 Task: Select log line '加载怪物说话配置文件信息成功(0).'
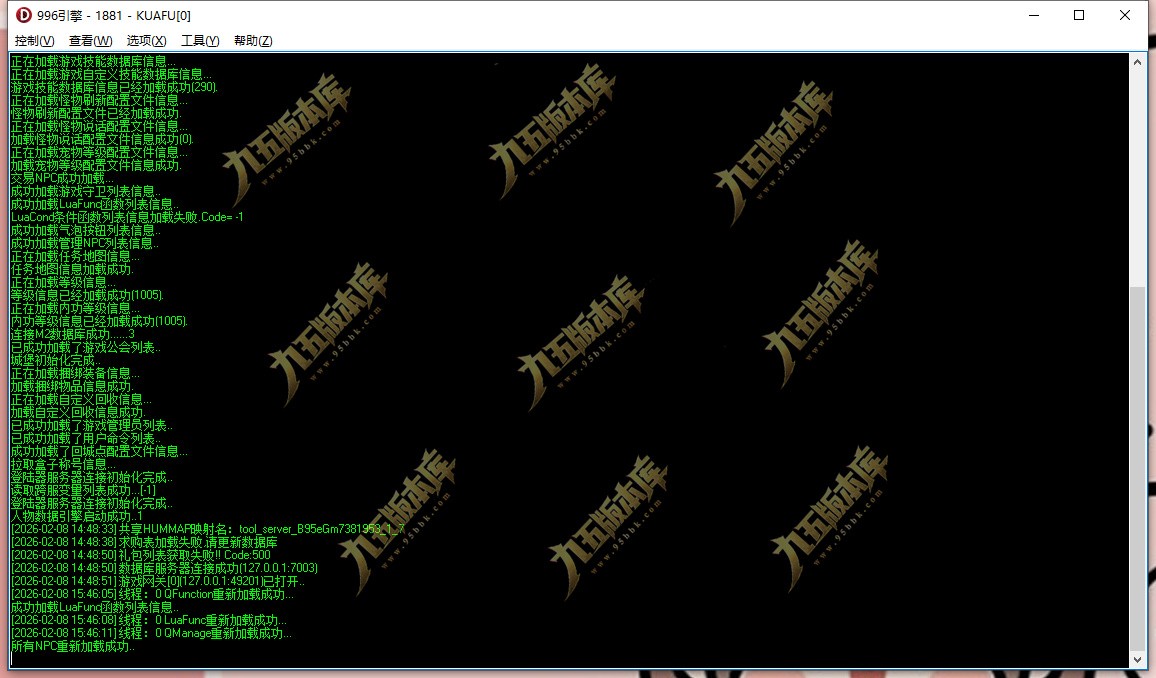click(102, 139)
